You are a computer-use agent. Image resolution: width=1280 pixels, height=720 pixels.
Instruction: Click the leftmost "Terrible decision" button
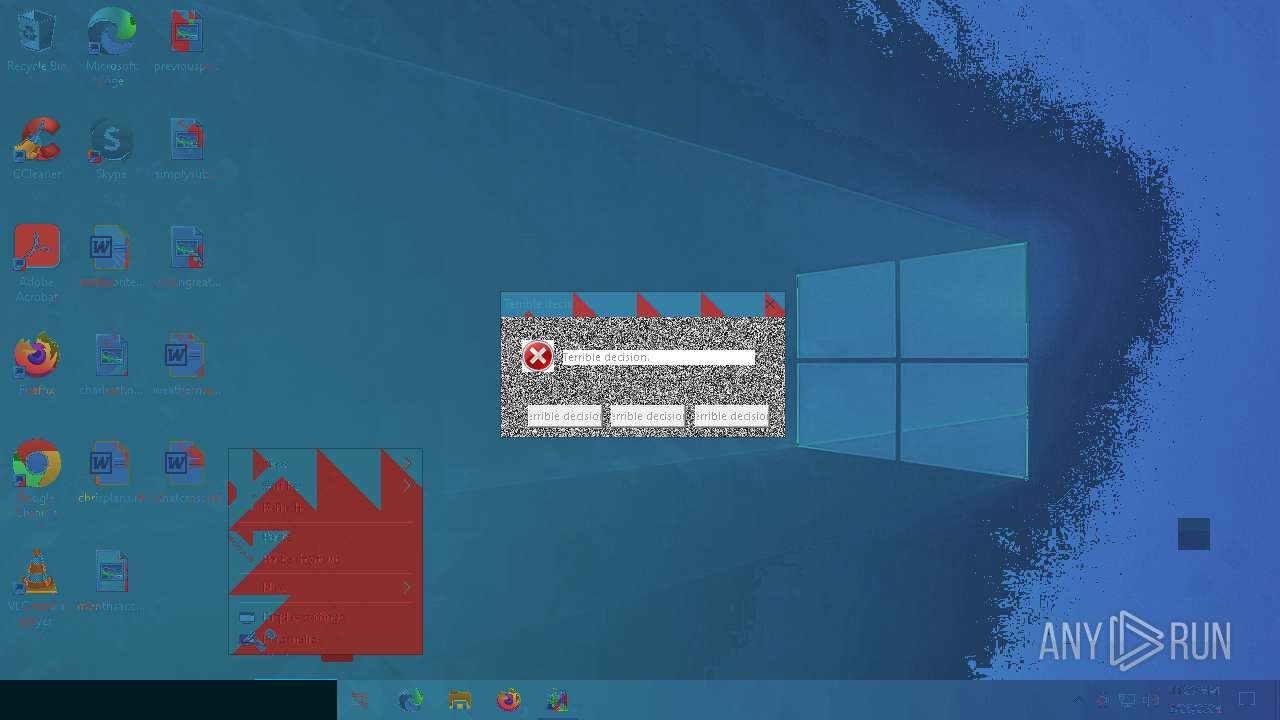click(565, 416)
